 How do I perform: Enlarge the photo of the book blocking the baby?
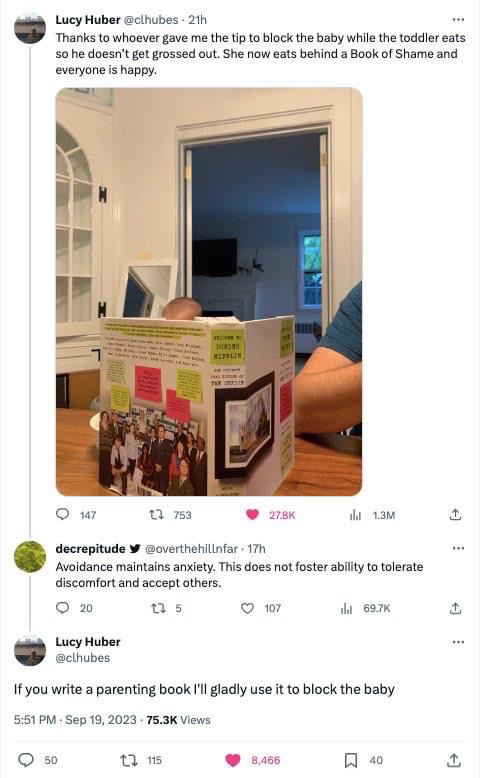[209, 292]
